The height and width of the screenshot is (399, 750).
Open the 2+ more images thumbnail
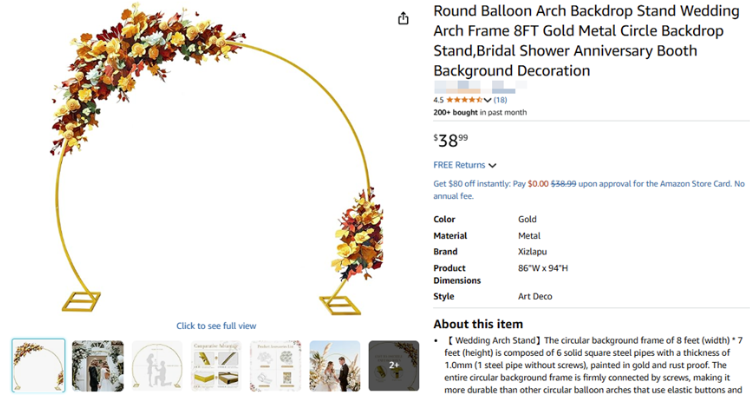coord(394,366)
